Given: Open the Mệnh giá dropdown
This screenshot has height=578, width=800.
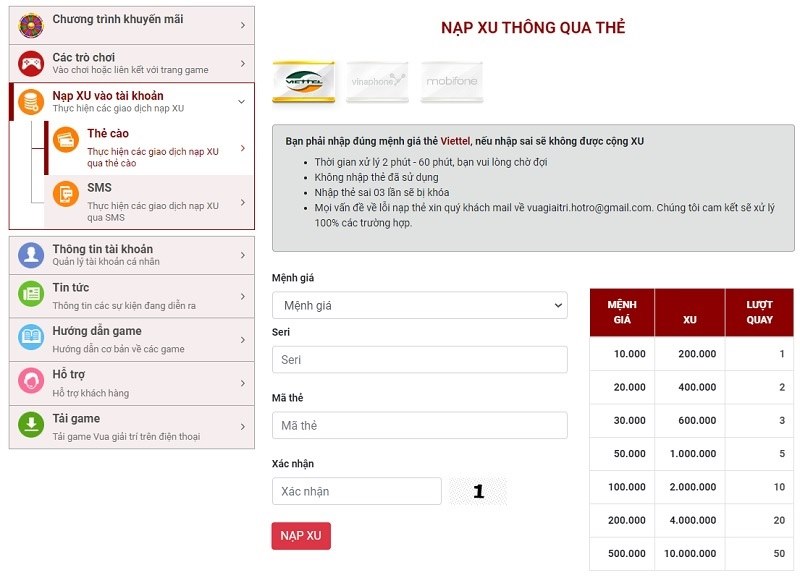Looking at the screenshot, I should pos(419,304).
